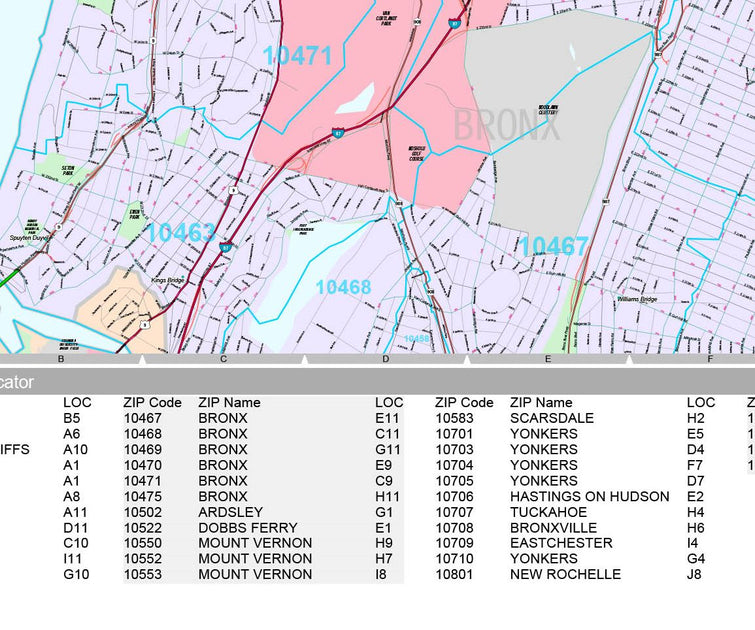
Task: Click the large 10467 ZIP label on the map
Action: [x=553, y=246]
